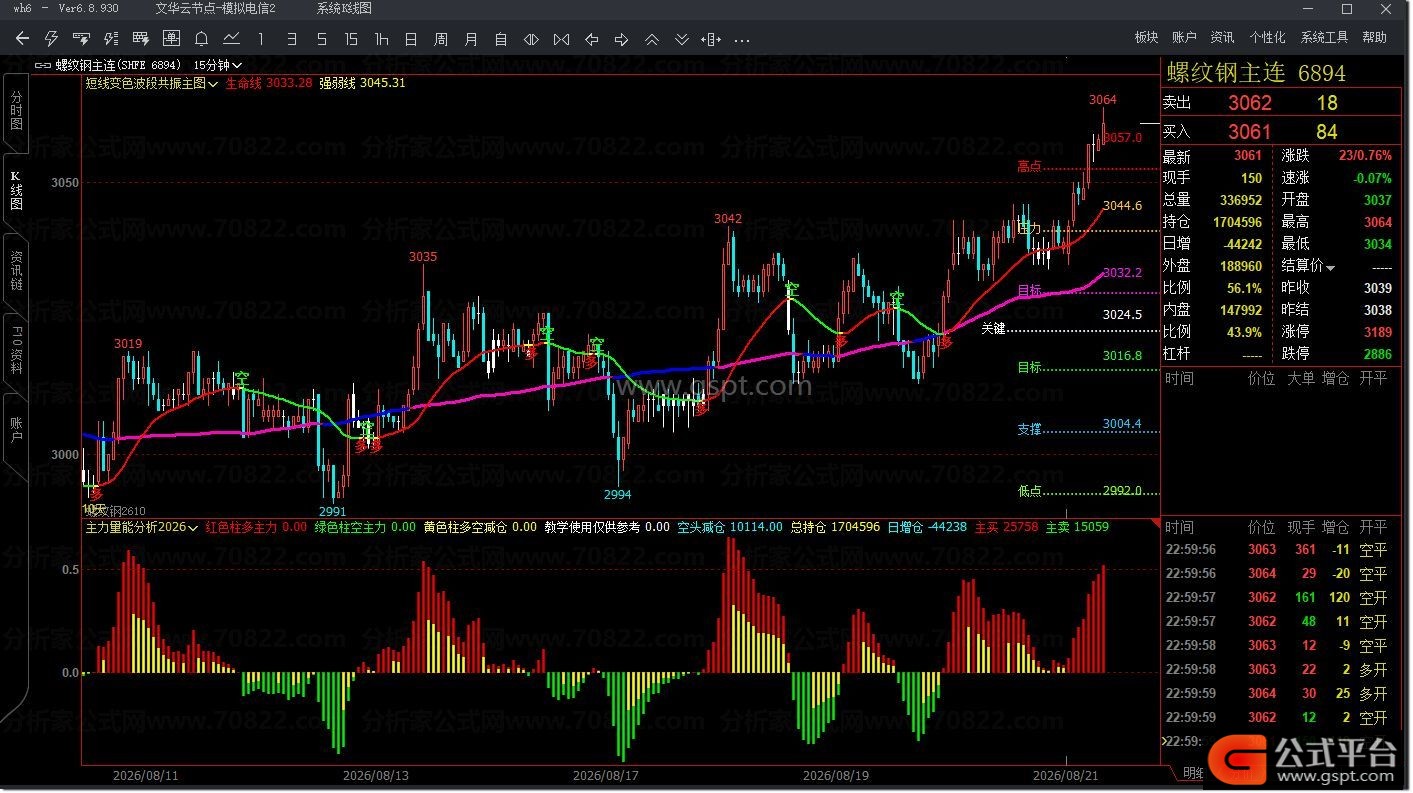The width and height of the screenshot is (1413, 793).
Task: Click the lightning quick-order icon
Action: coord(52,39)
